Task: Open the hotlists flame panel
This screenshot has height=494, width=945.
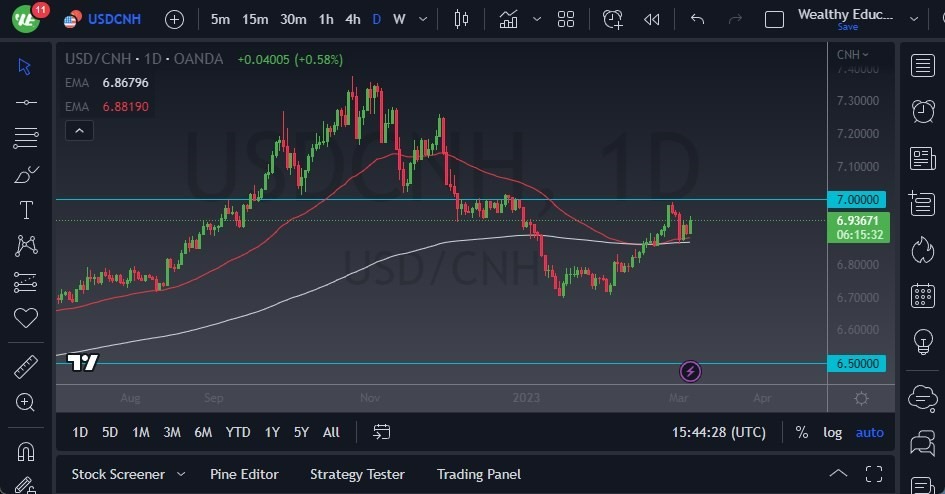Action: click(x=923, y=249)
